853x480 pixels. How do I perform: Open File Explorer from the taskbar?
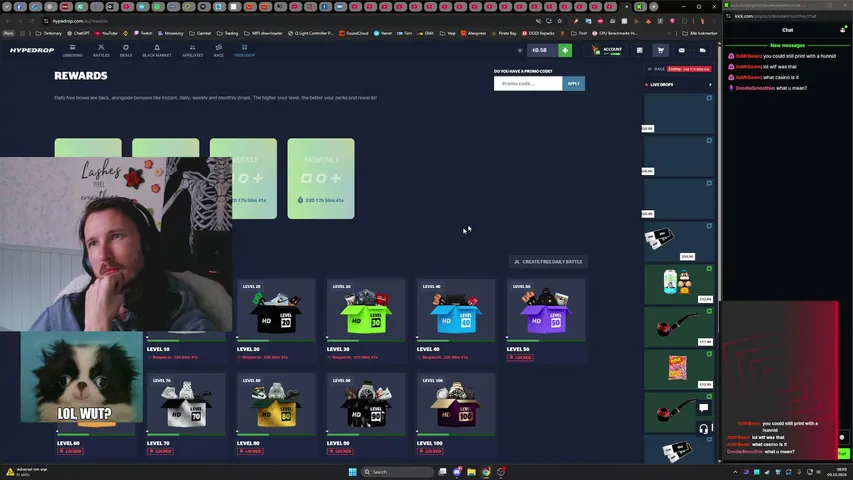pyautogui.click(x=471, y=472)
